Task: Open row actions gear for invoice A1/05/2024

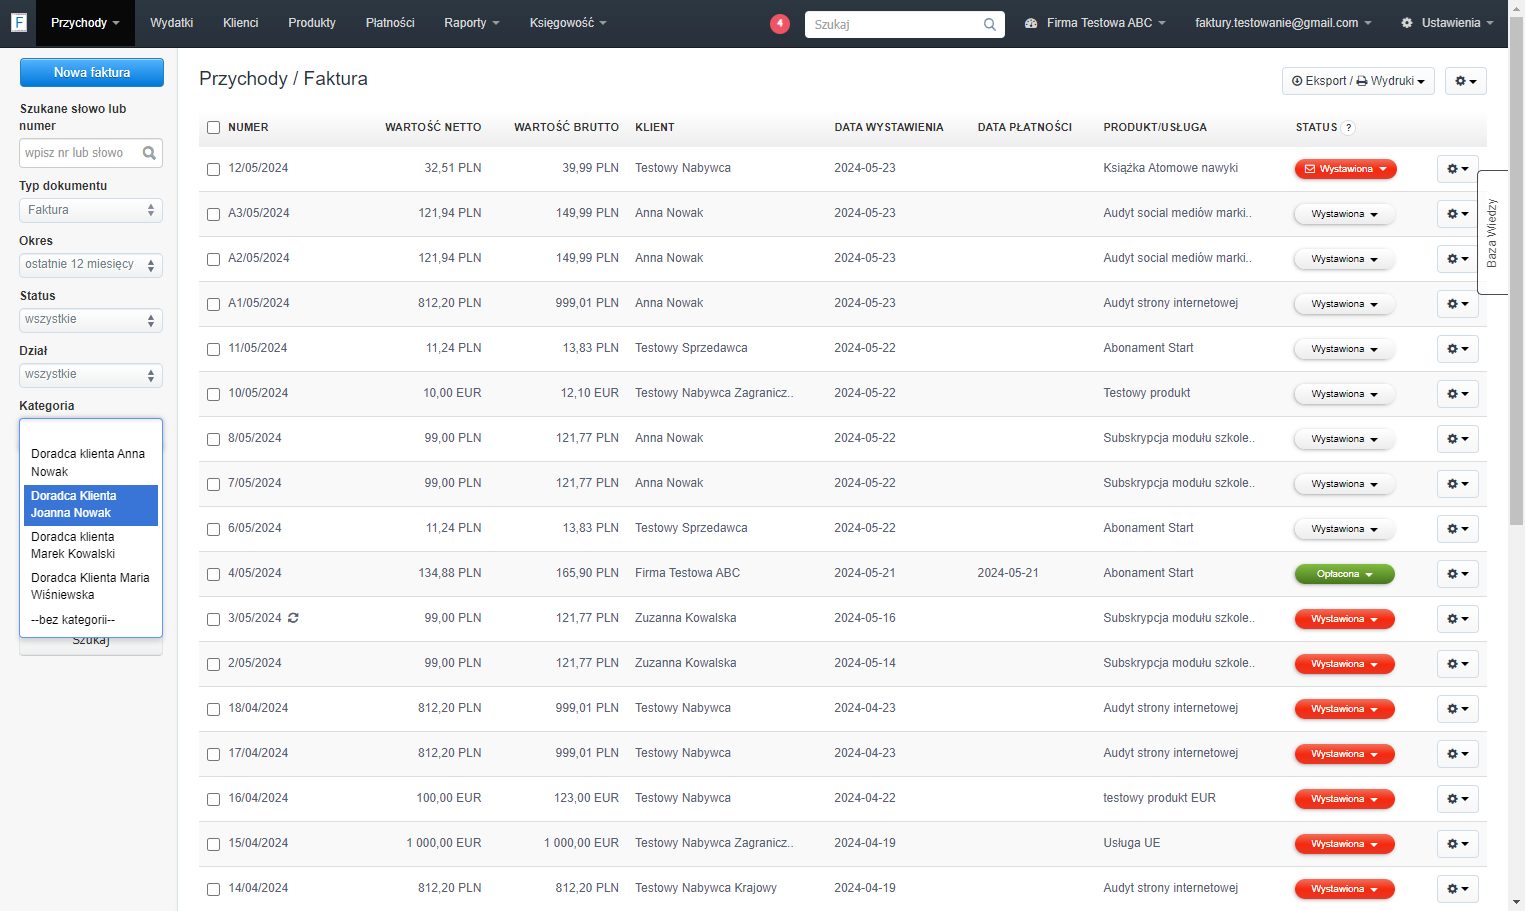Action: (x=1458, y=304)
